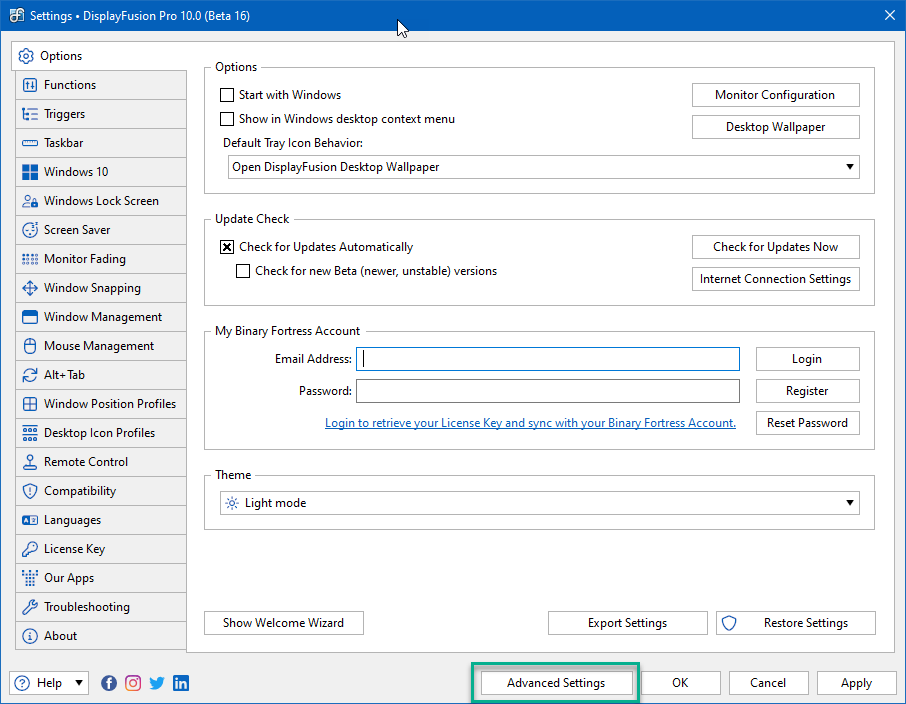Screen dimensions: 906x704
Task: Click the Compatibility shield icon
Action: [29, 491]
